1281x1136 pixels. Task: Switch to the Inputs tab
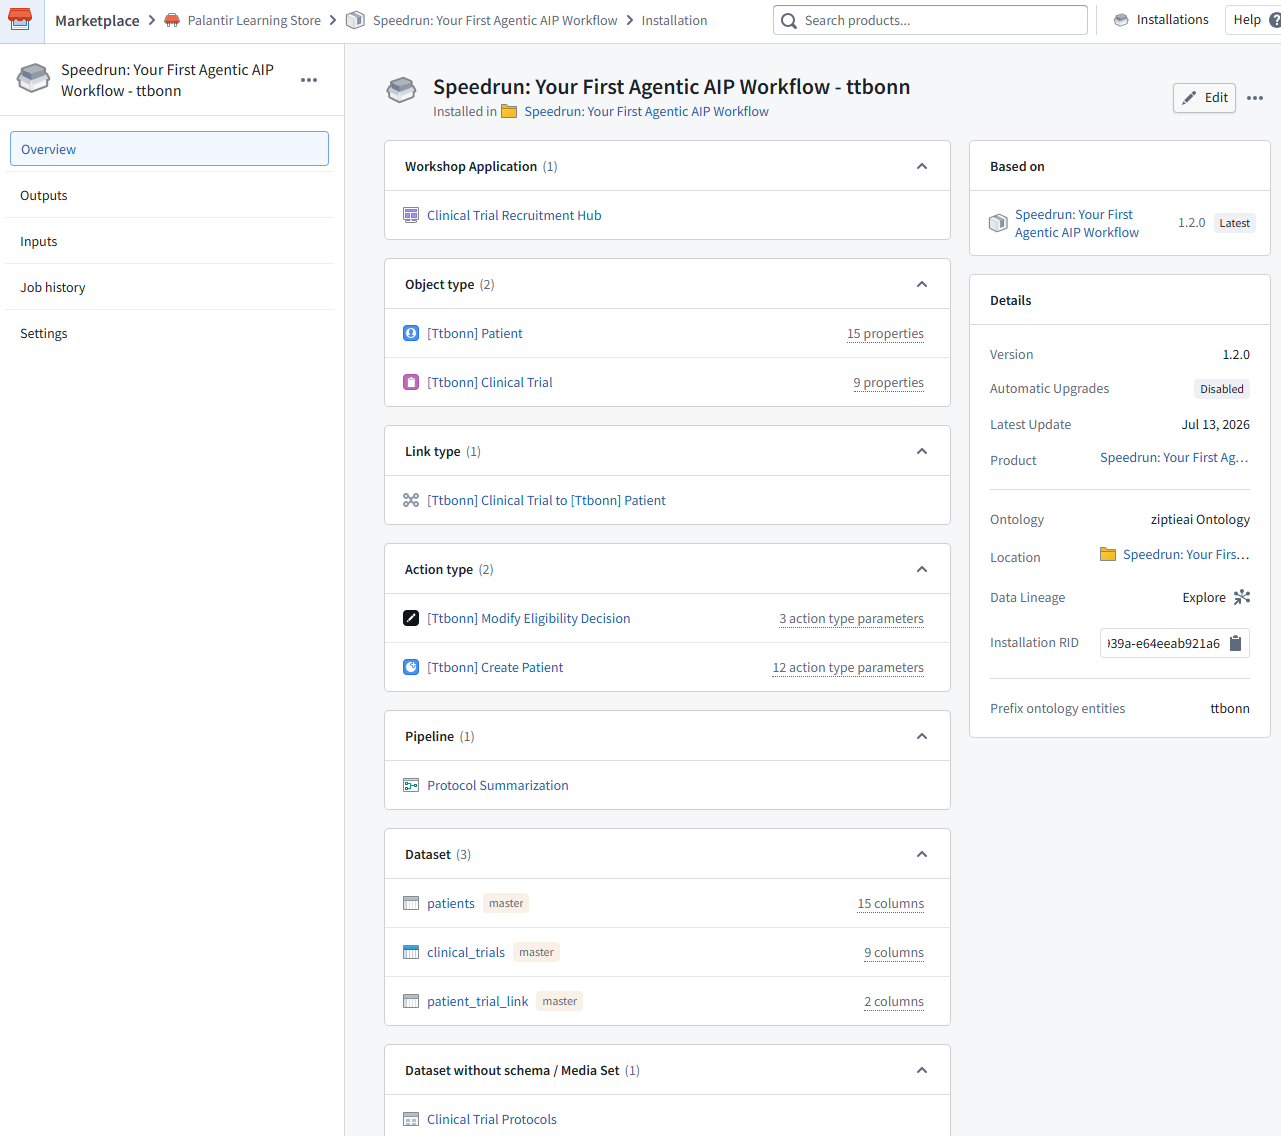(x=169, y=241)
